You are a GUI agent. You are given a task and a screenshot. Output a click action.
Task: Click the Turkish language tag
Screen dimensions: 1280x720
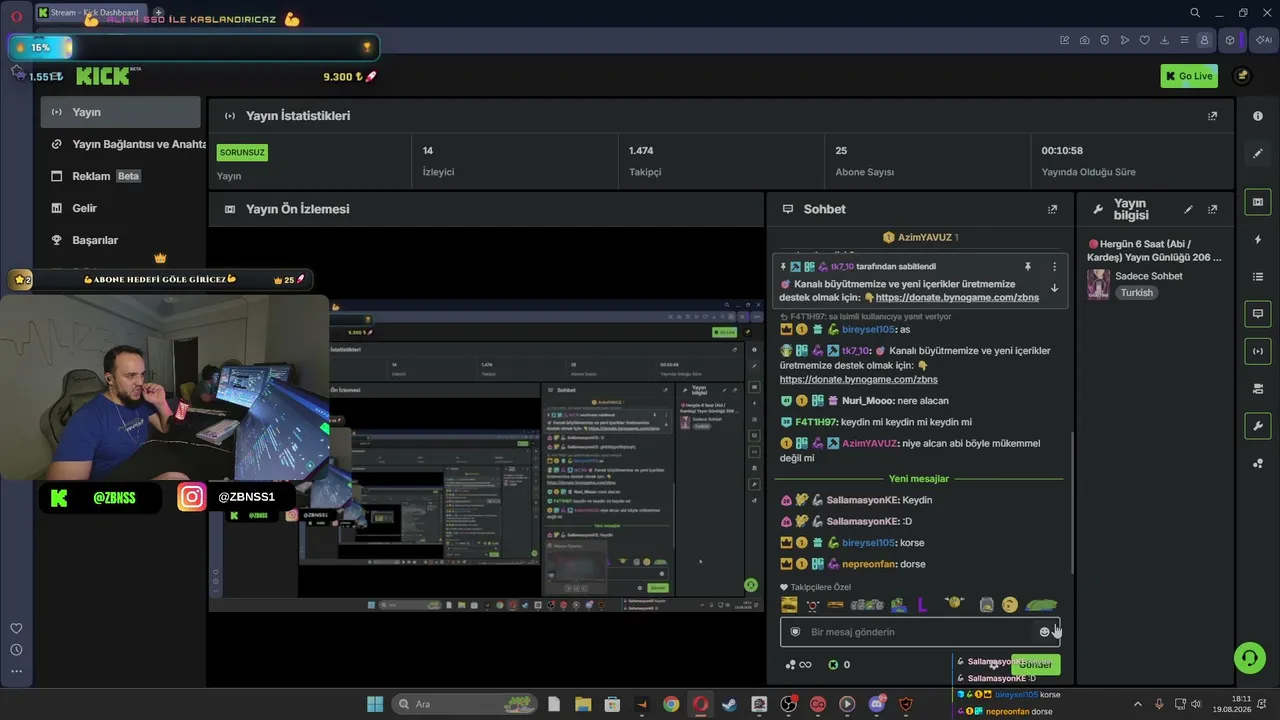pyautogui.click(x=1136, y=293)
